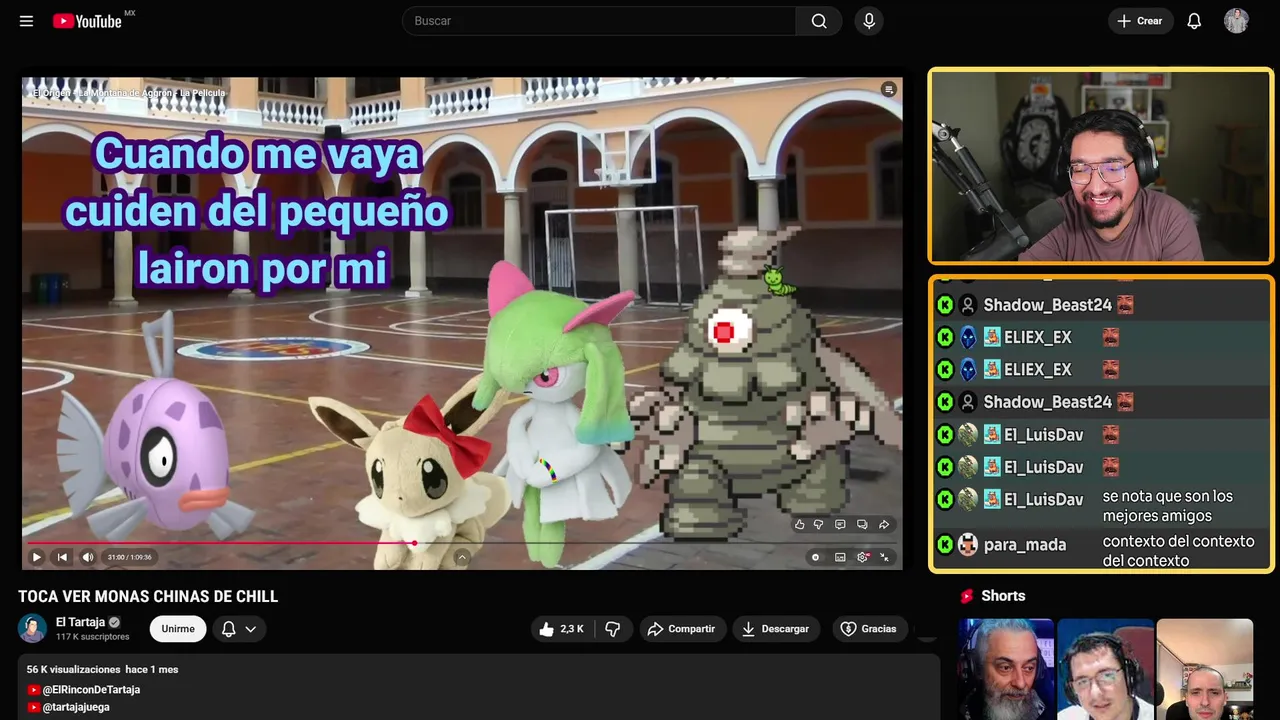Click the fullscreen collapse arrows icon
The height and width of the screenshot is (720, 1280).
[885, 557]
